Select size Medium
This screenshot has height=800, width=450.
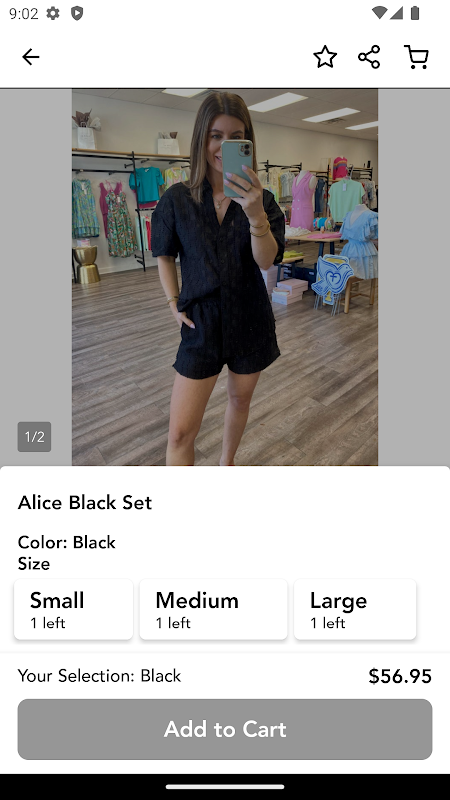(x=213, y=609)
